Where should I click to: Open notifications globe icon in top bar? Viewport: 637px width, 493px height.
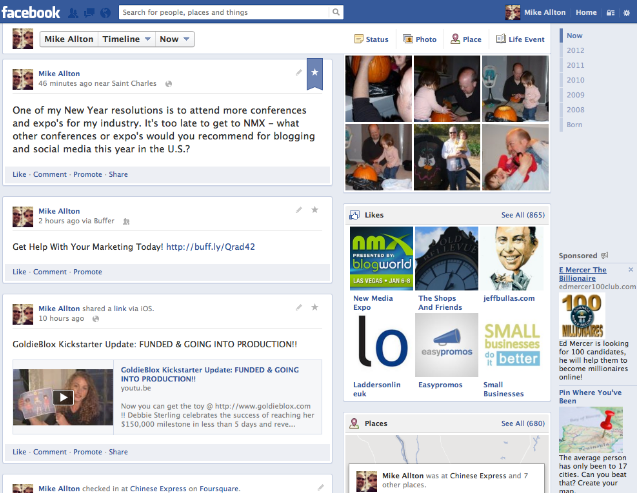point(105,13)
